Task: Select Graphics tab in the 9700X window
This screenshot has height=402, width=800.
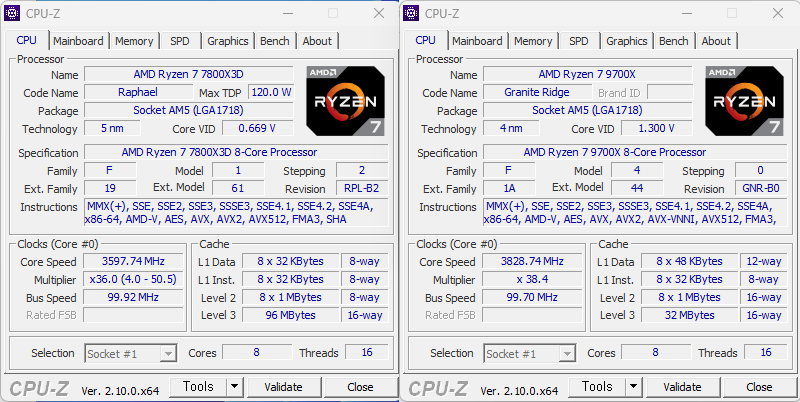Action: [627, 41]
